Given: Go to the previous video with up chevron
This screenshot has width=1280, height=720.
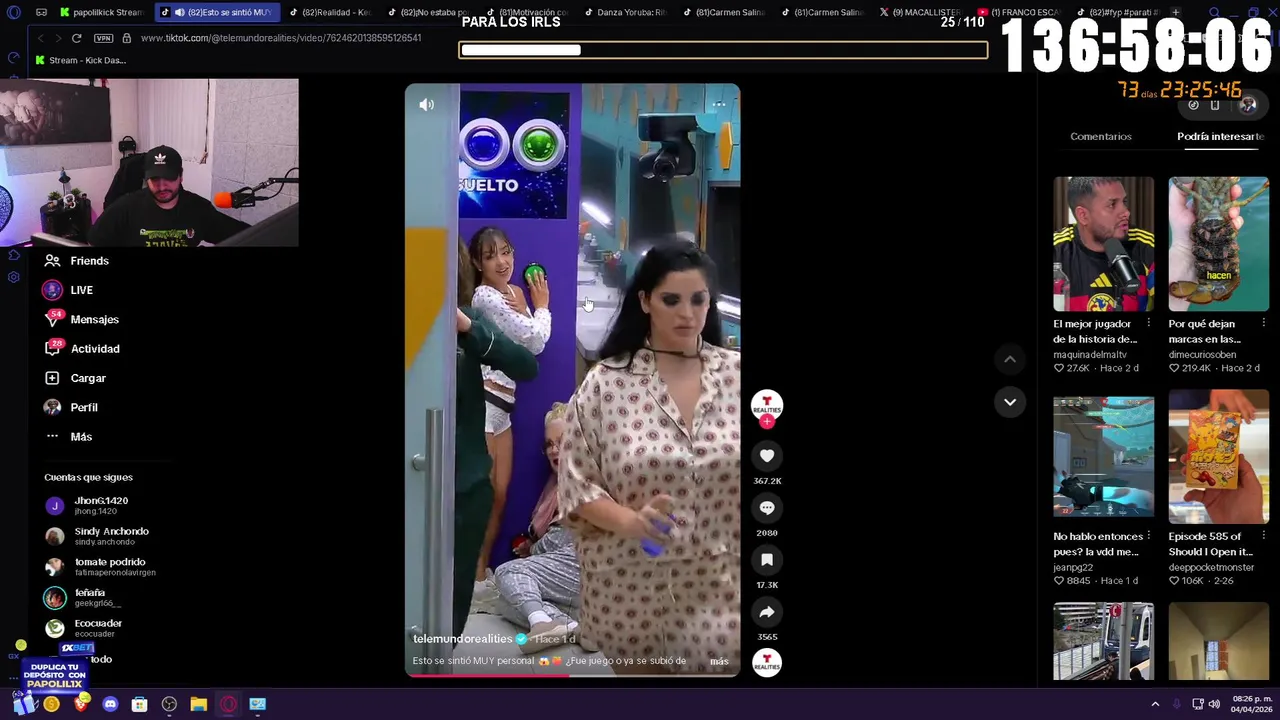Looking at the screenshot, I should (1010, 359).
